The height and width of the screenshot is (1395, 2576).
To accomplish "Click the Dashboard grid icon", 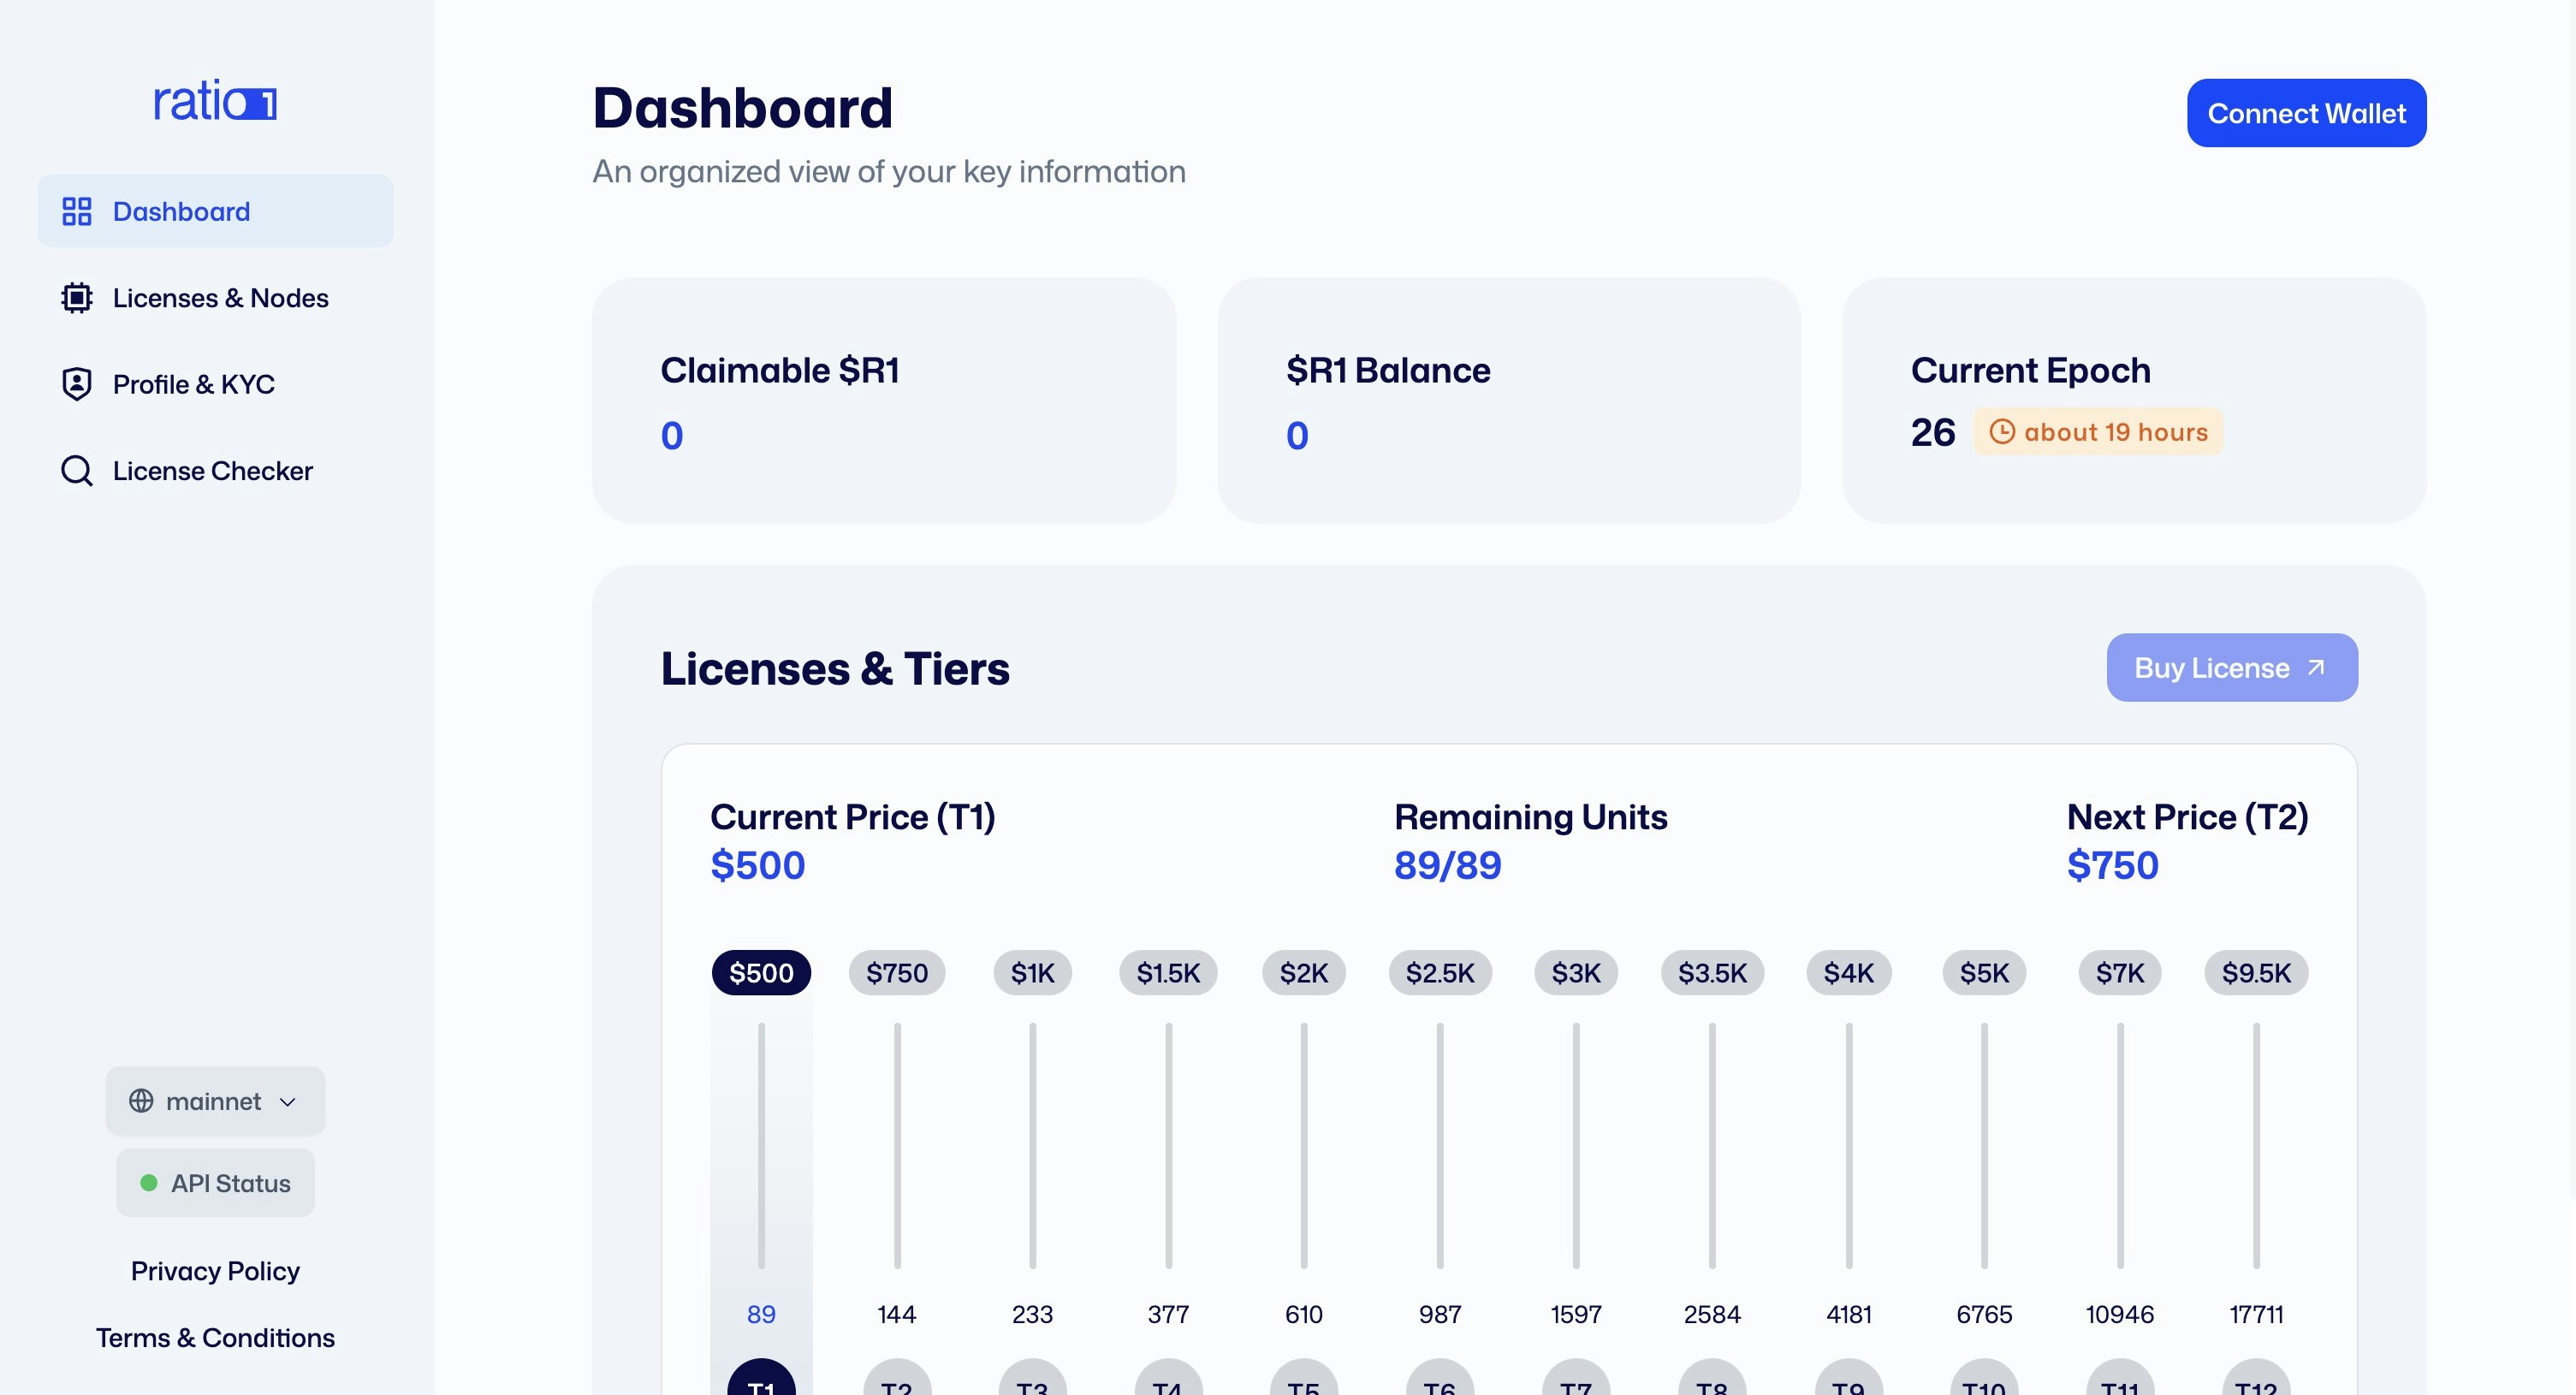I will [77, 211].
